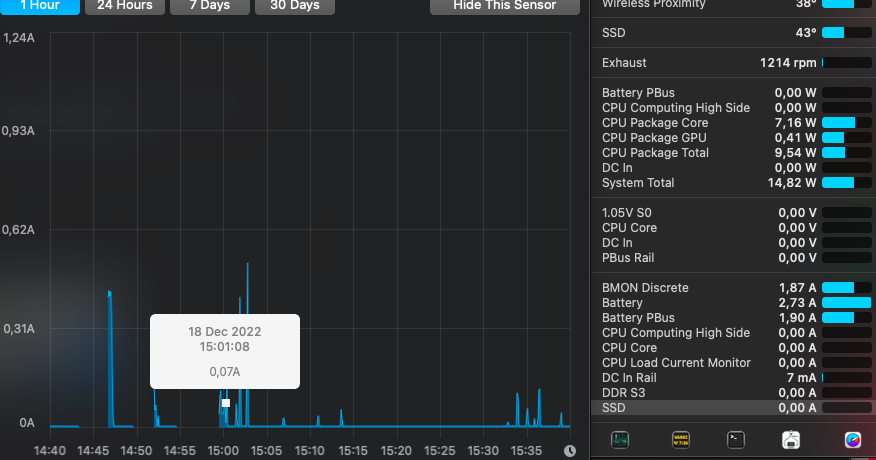
Task: Switch graph to the 7 Days tab
Action: 210,6
